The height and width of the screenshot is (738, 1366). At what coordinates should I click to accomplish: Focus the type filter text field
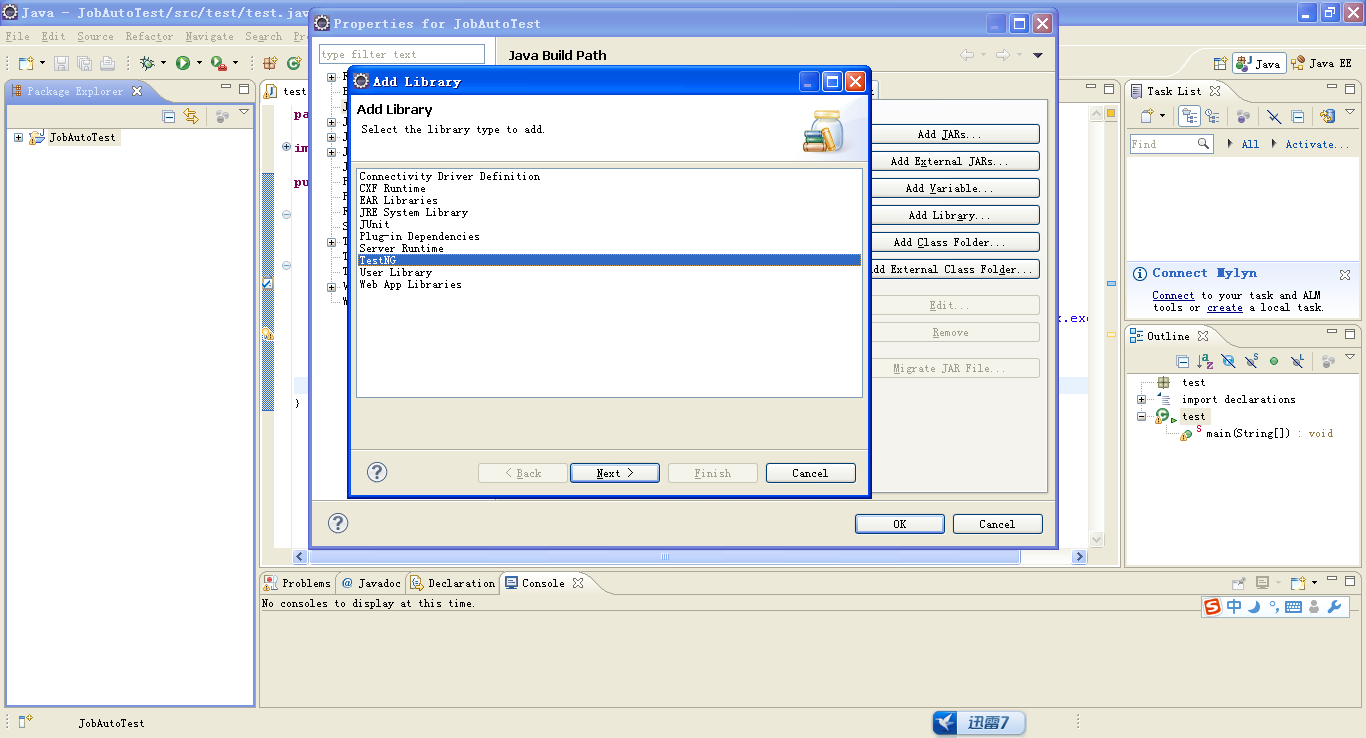402,54
